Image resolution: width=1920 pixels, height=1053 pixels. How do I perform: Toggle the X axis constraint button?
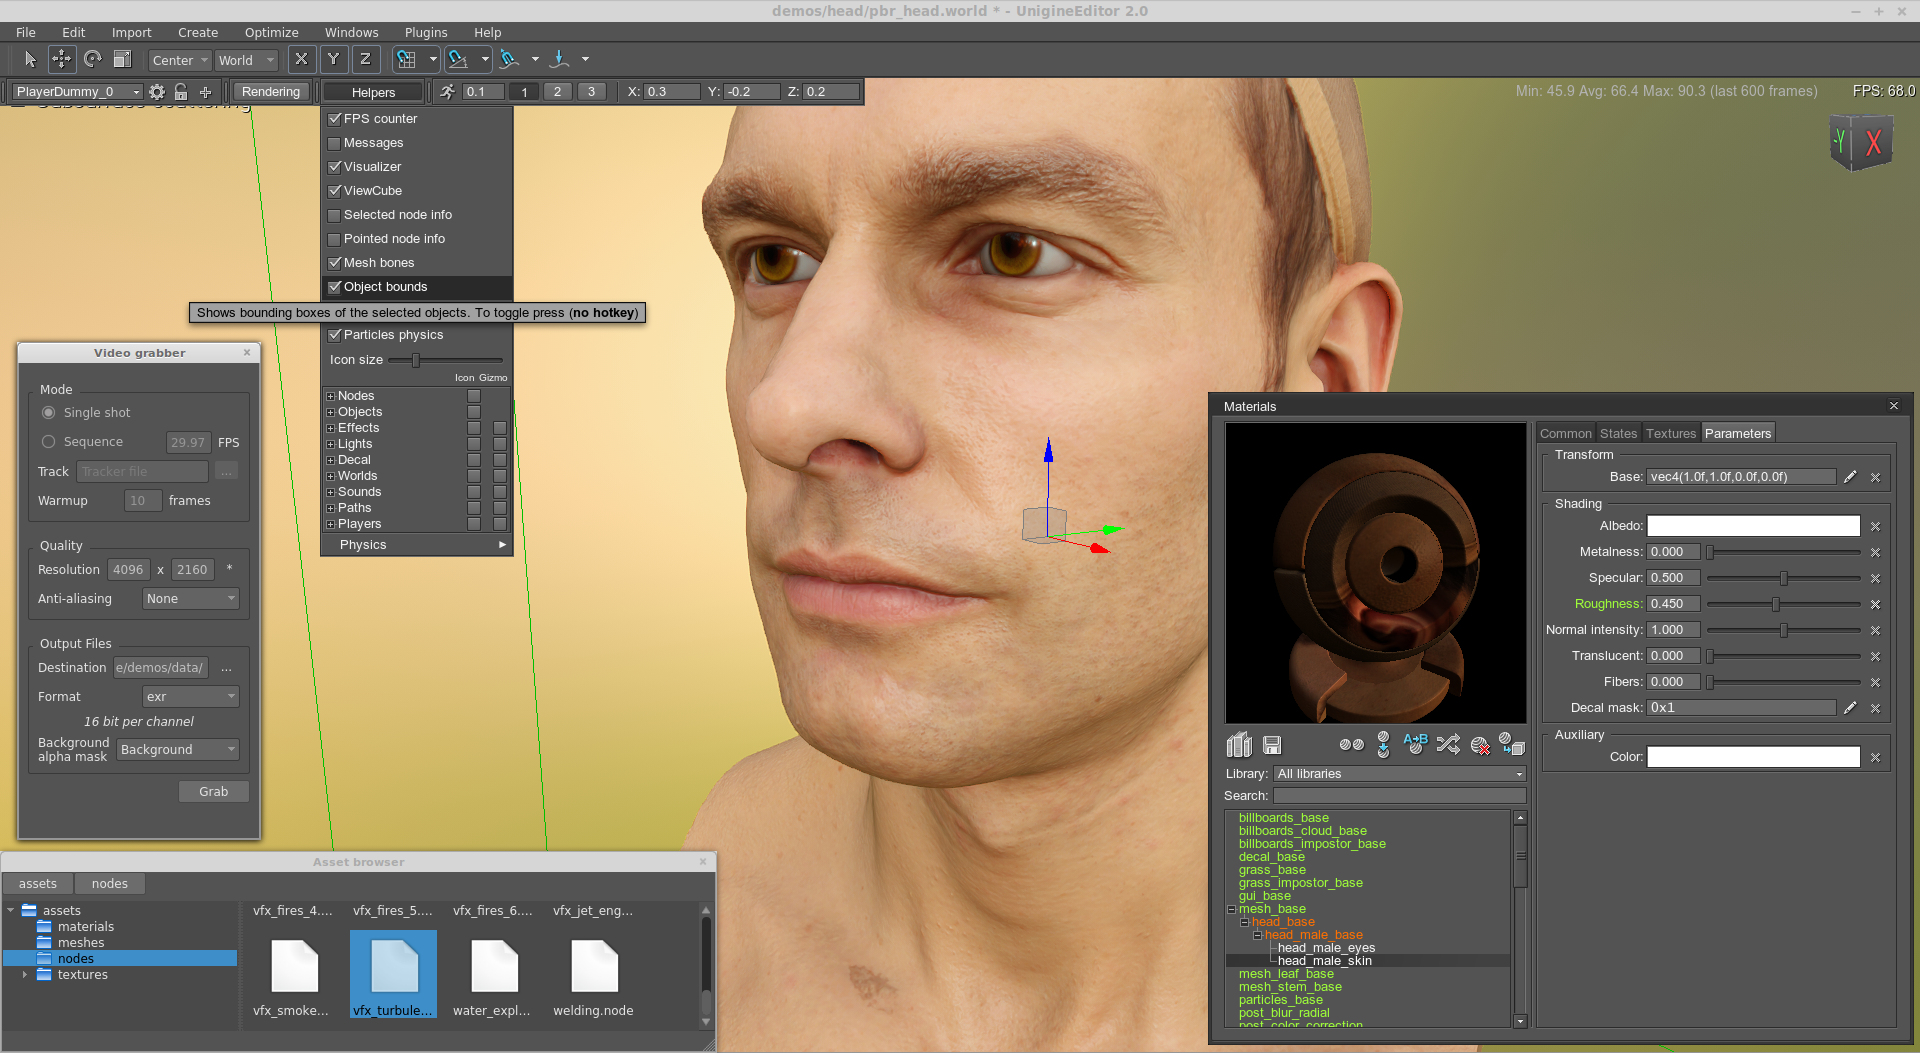[x=301, y=60]
